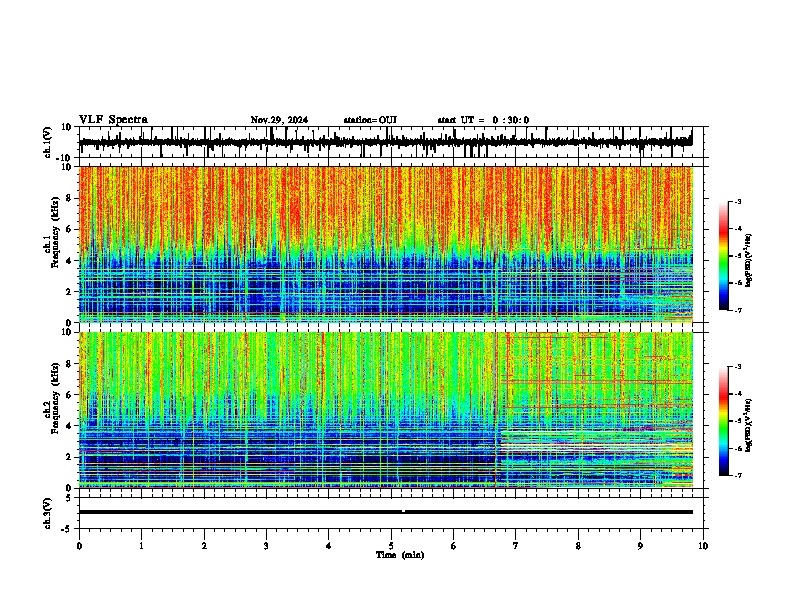
Task: Click the "7" minute tick label
Action: point(516,546)
